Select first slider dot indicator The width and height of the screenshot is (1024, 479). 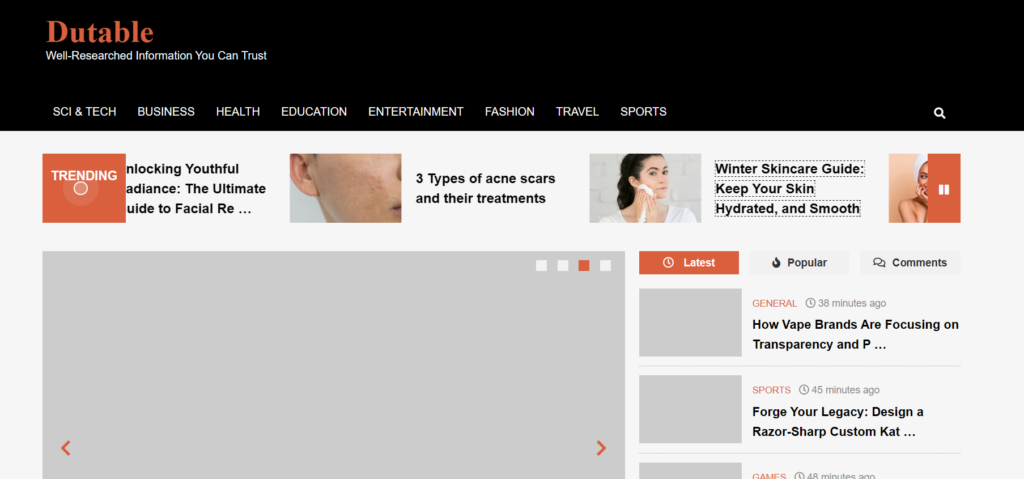click(541, 265)
